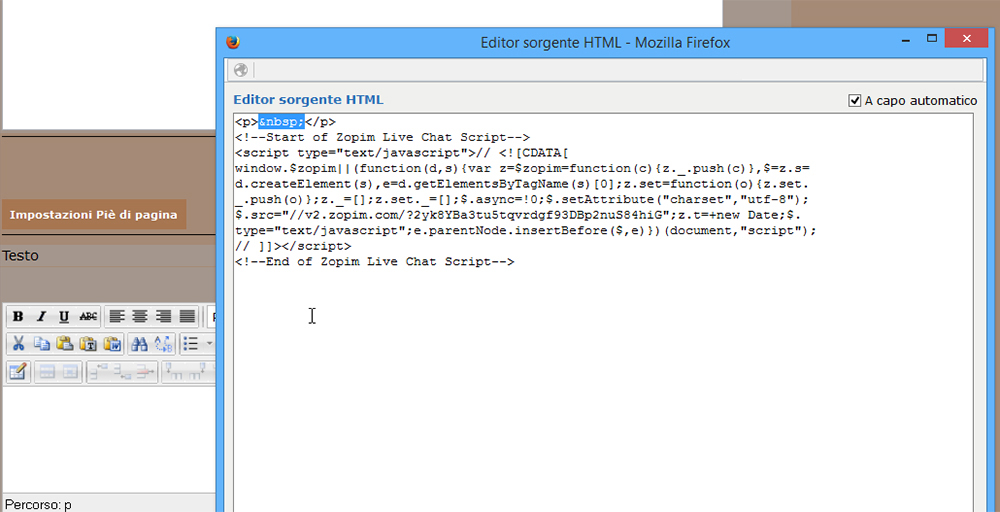Open Find with the binoculars icon
The image size is (1000, 512).
click(139, 344)
